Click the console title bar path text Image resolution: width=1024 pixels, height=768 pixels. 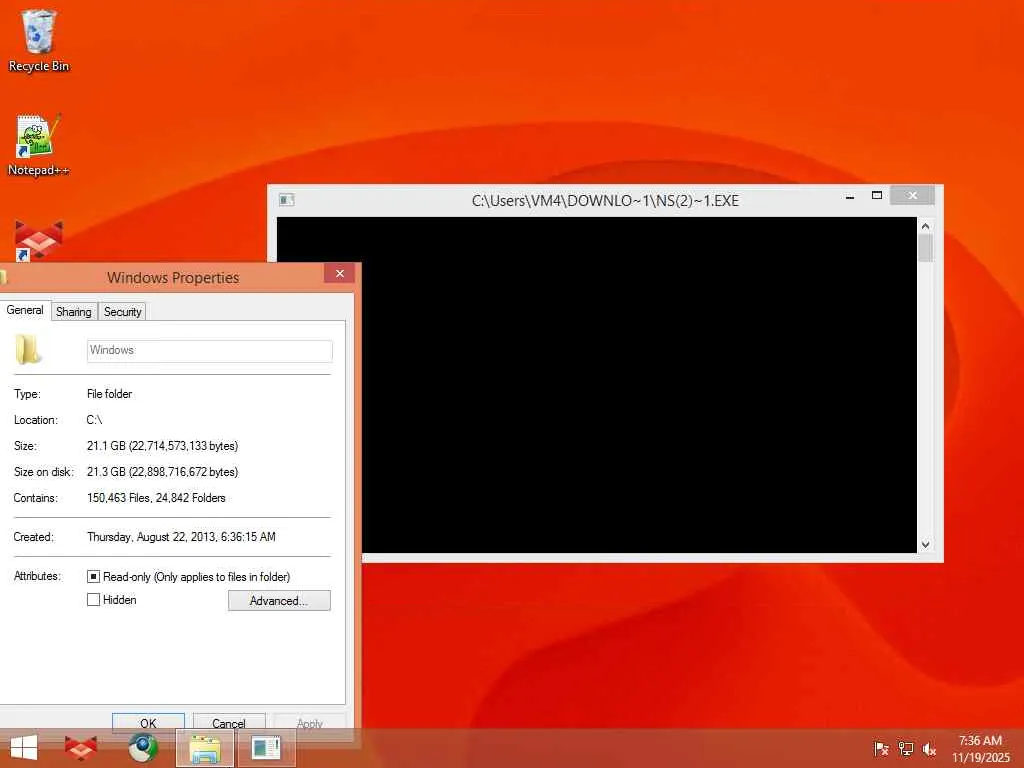pos(605,200)
